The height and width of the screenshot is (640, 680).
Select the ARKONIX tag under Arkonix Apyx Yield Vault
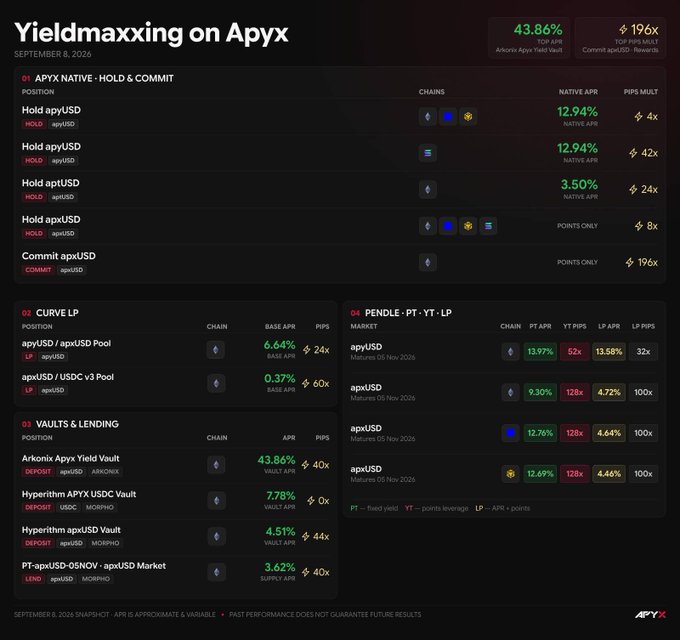[105, 471]
